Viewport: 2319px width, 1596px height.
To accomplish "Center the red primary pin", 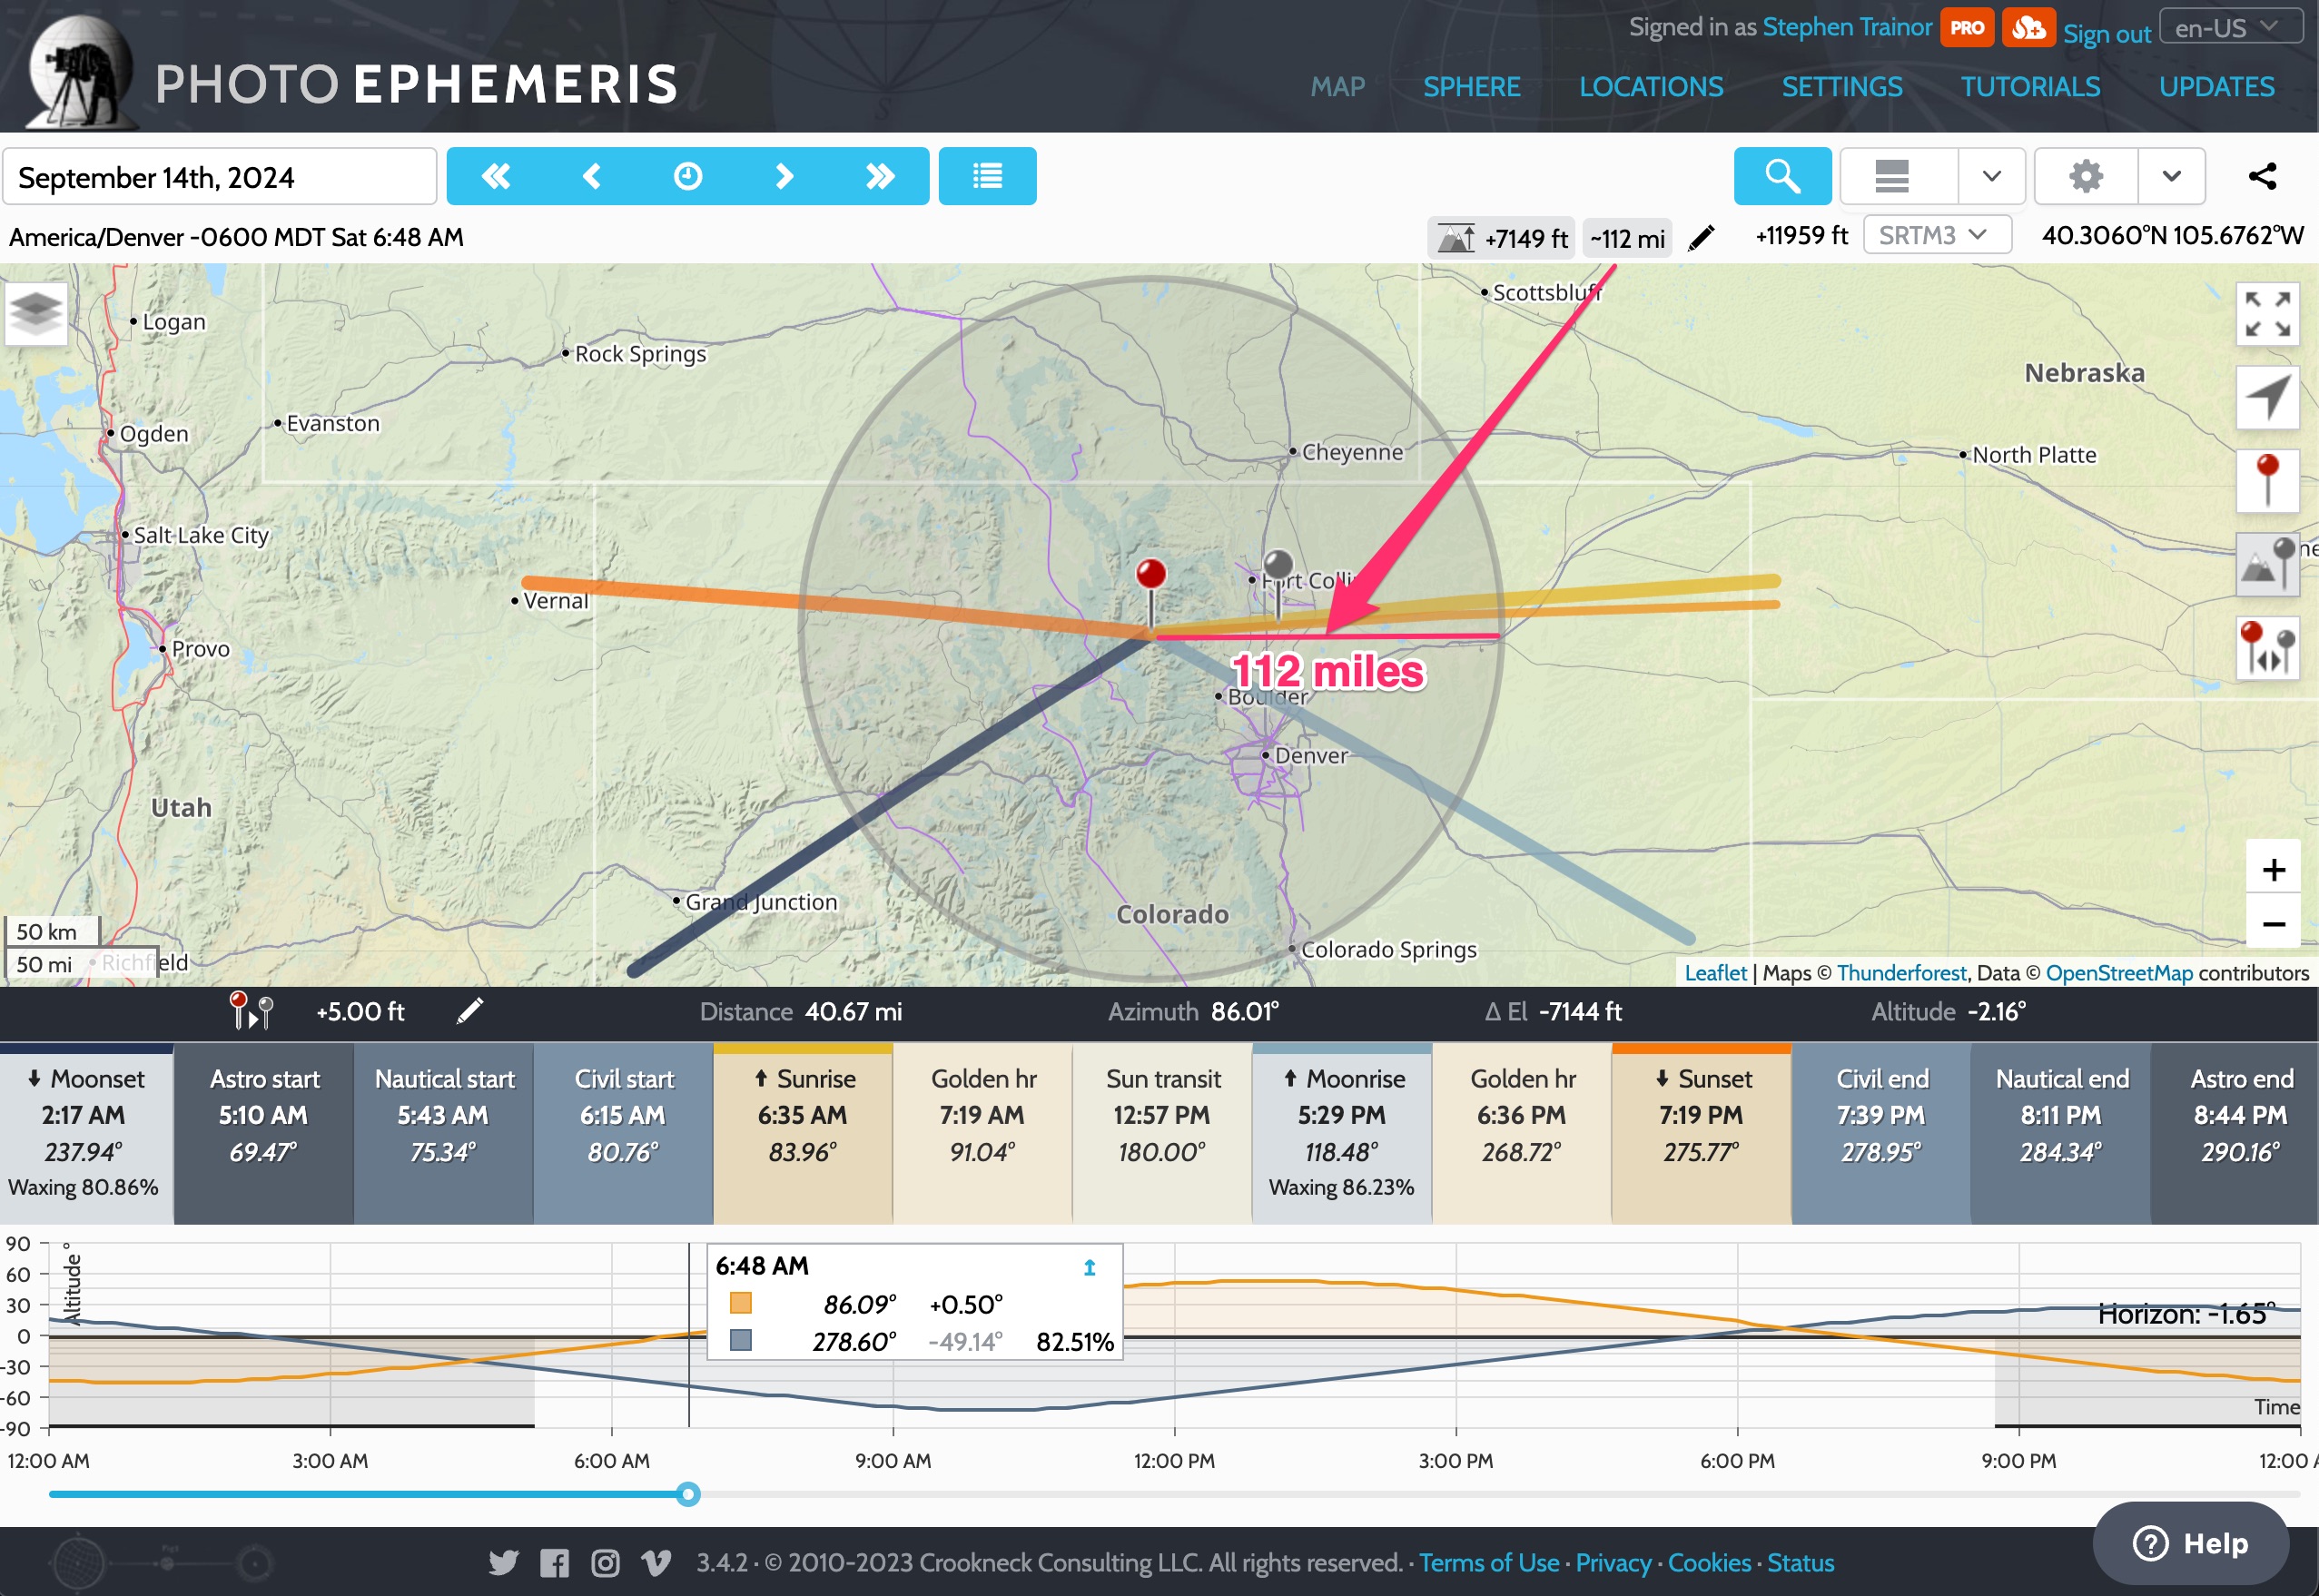I will 2267,481.
